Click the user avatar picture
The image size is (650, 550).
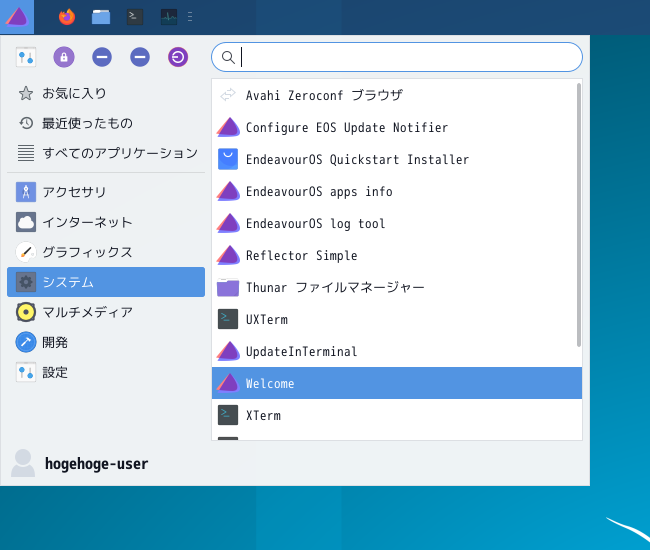pyautogui.click(x=23, y=463)
